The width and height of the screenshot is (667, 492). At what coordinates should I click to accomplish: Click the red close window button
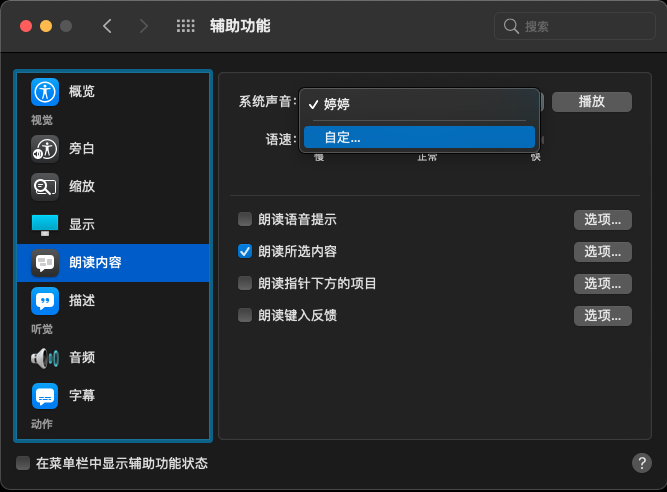(x=26, y=26)
